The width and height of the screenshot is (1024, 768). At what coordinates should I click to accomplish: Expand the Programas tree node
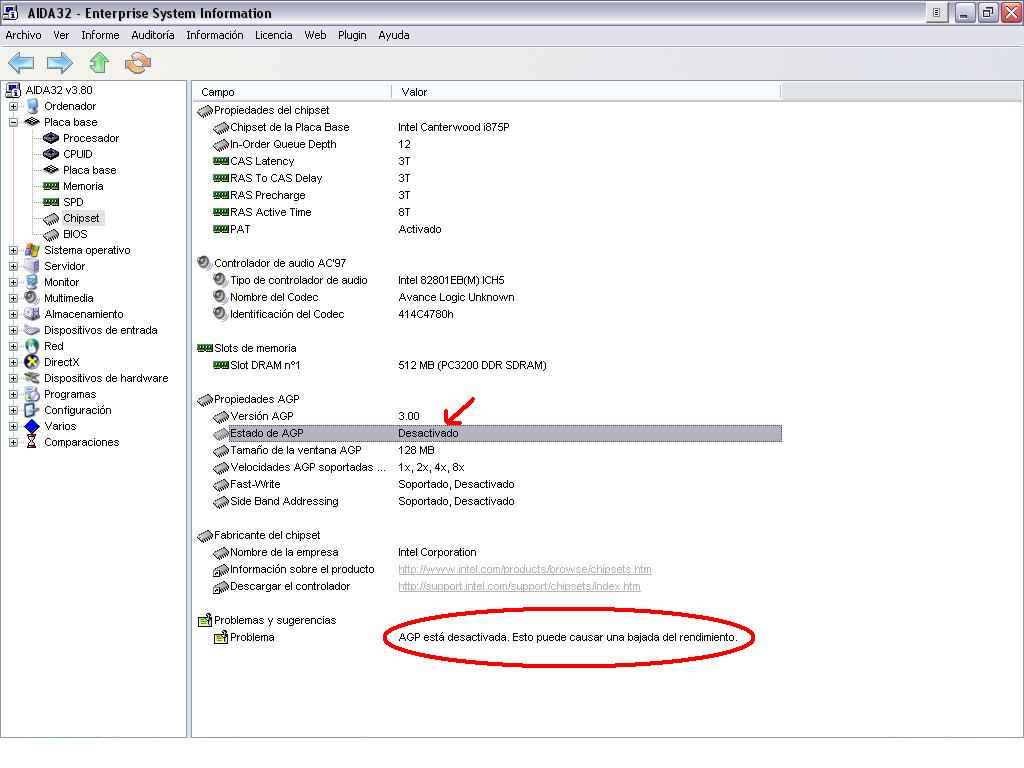13,394
